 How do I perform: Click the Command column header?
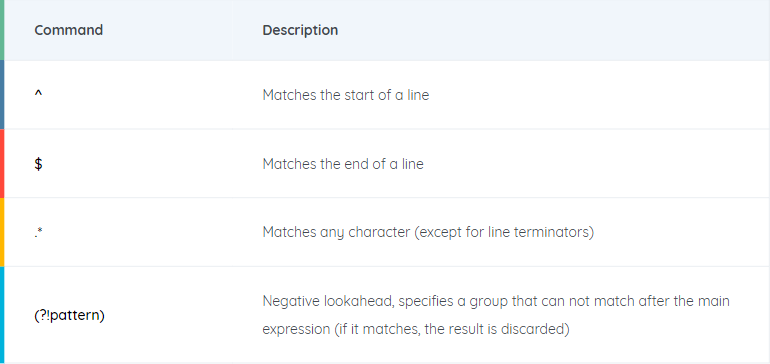pyautogui.click(x=69, y=30)
